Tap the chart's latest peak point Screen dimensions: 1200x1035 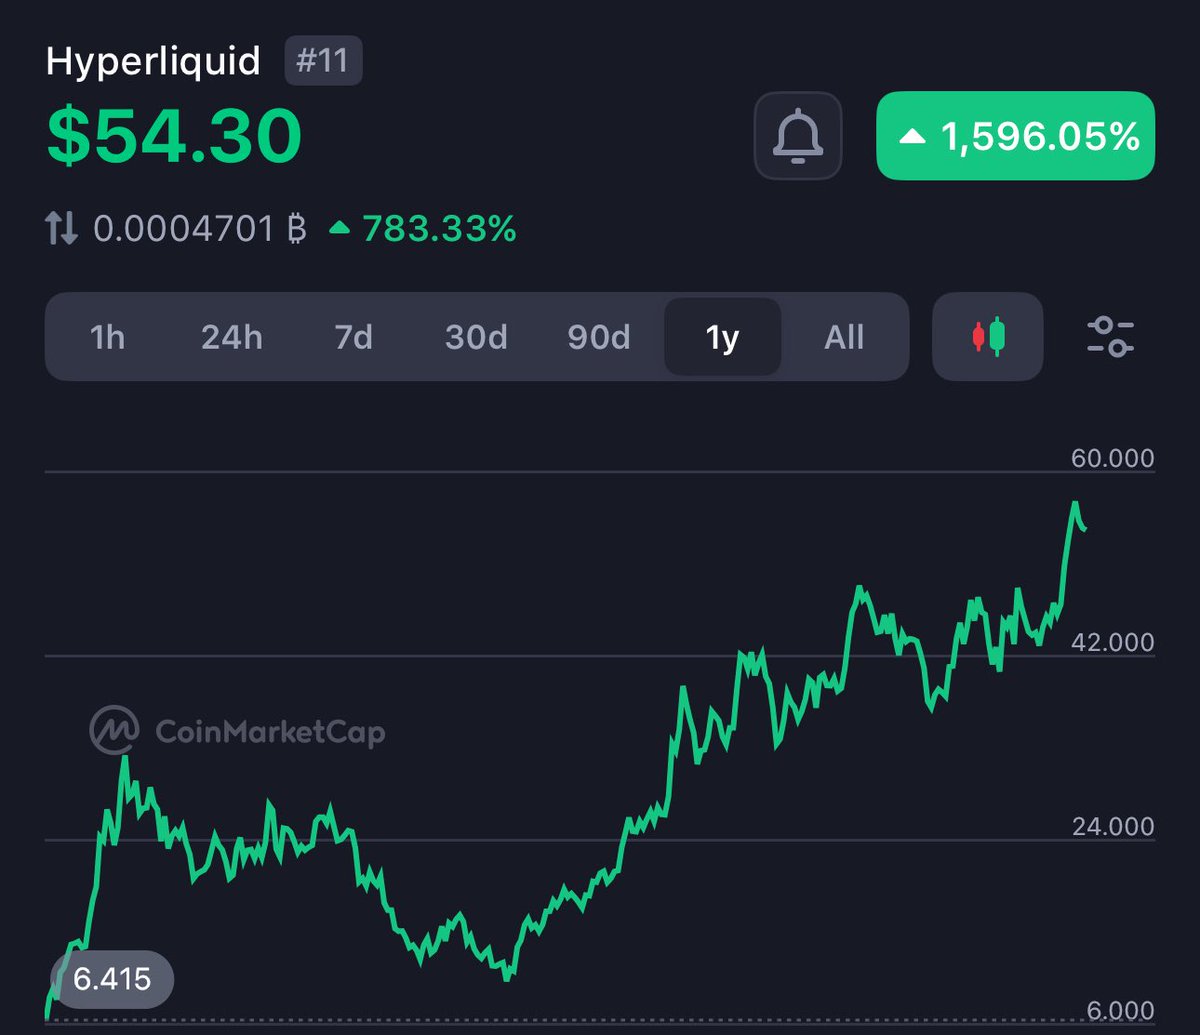click(1076, 503)
